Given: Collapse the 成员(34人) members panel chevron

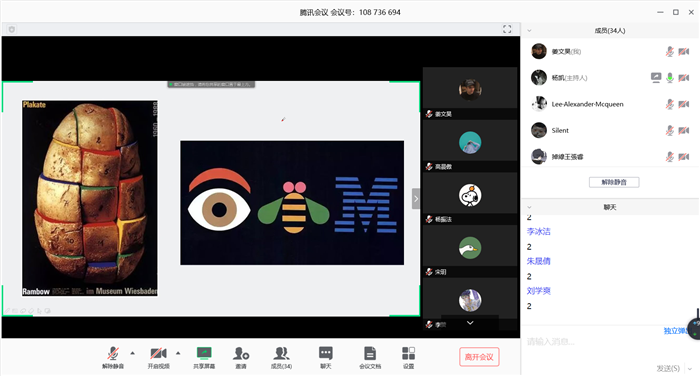Looking at the screenshot, I should click(529, 30).
